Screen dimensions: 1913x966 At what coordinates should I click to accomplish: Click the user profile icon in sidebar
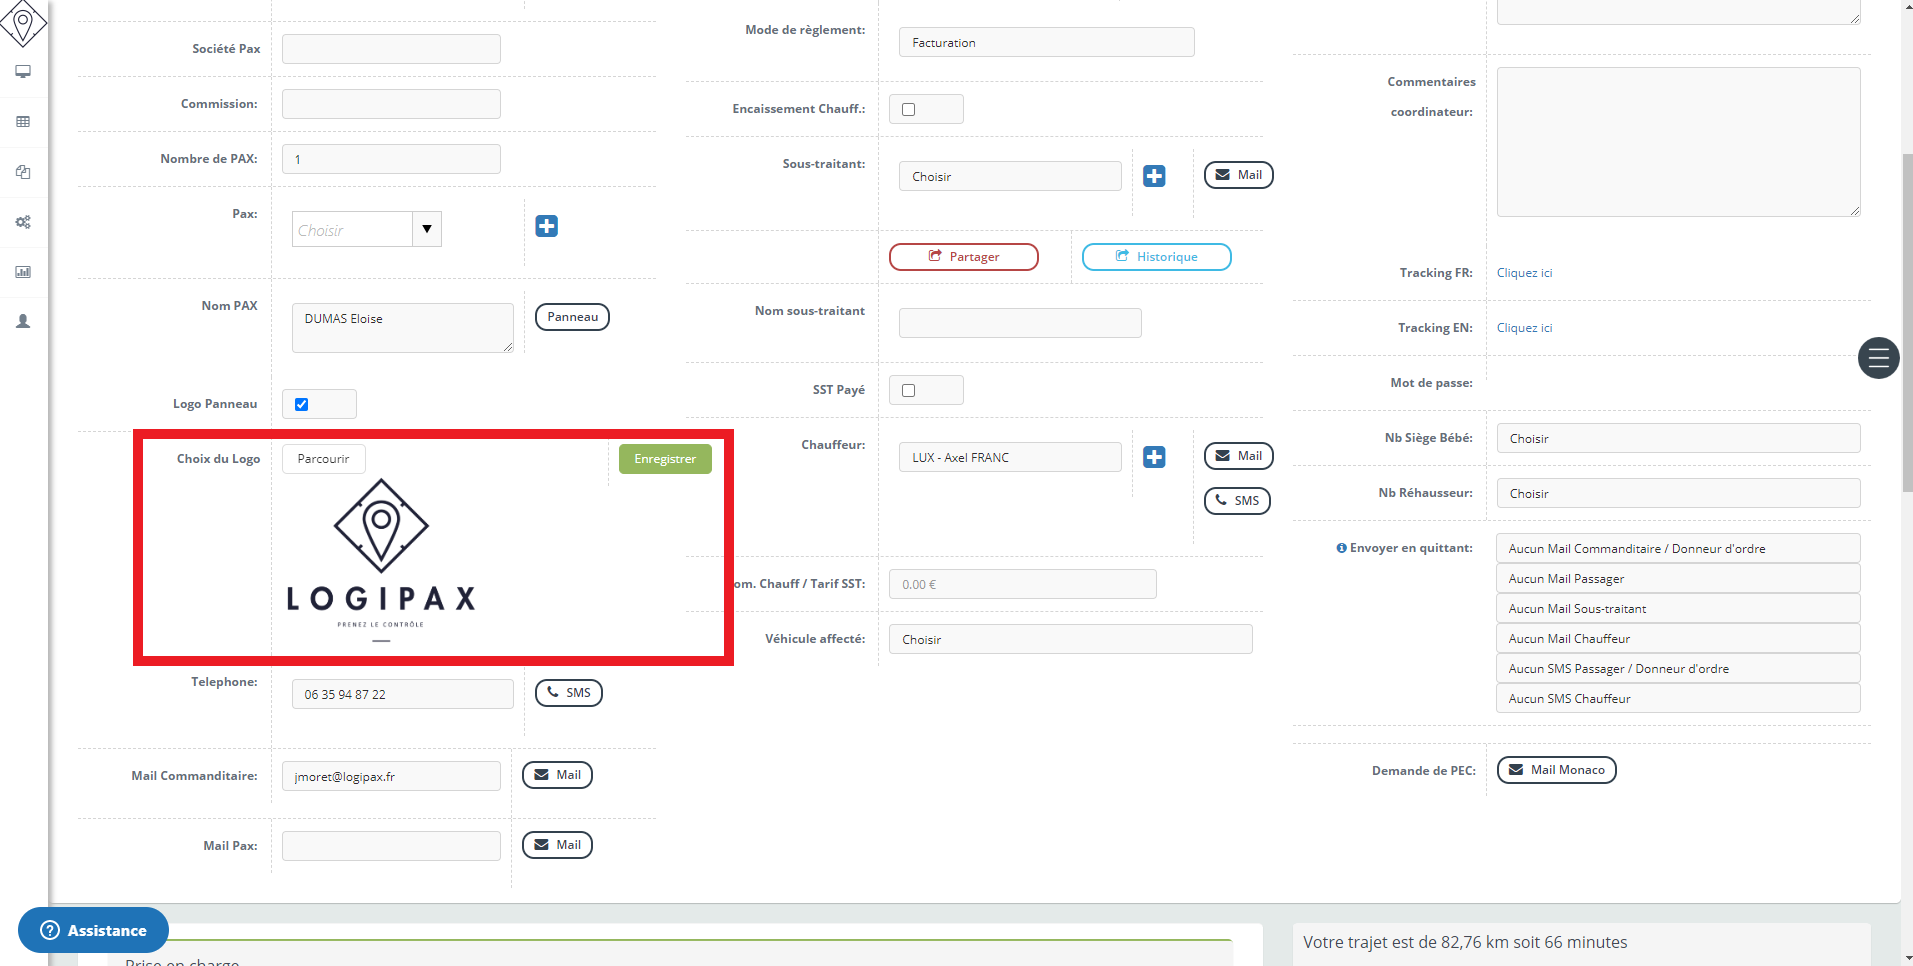23,322
